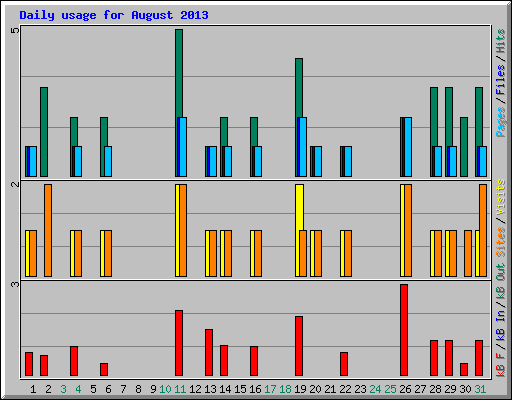Select the tallest red kB bar, day 26
This screenshot has width=512, height=400.
pos(404,330)
